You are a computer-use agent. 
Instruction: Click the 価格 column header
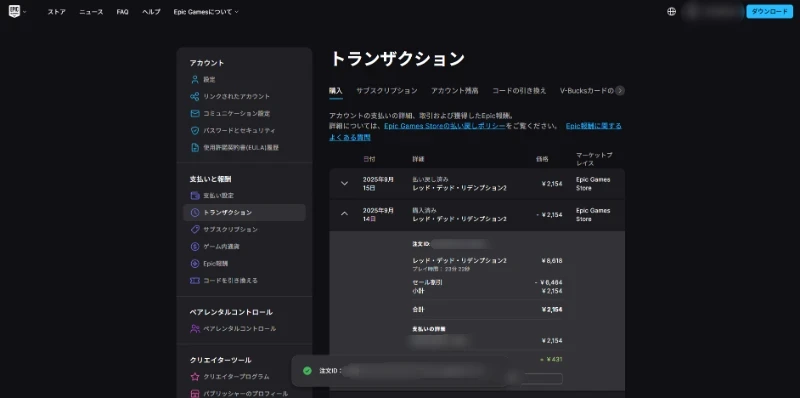pos(542,159)
